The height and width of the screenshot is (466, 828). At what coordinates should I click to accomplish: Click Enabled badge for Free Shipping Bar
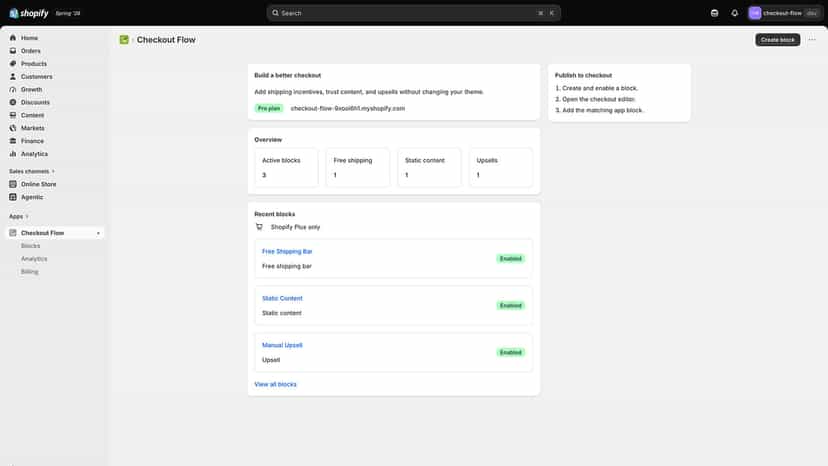click(511, 259)
